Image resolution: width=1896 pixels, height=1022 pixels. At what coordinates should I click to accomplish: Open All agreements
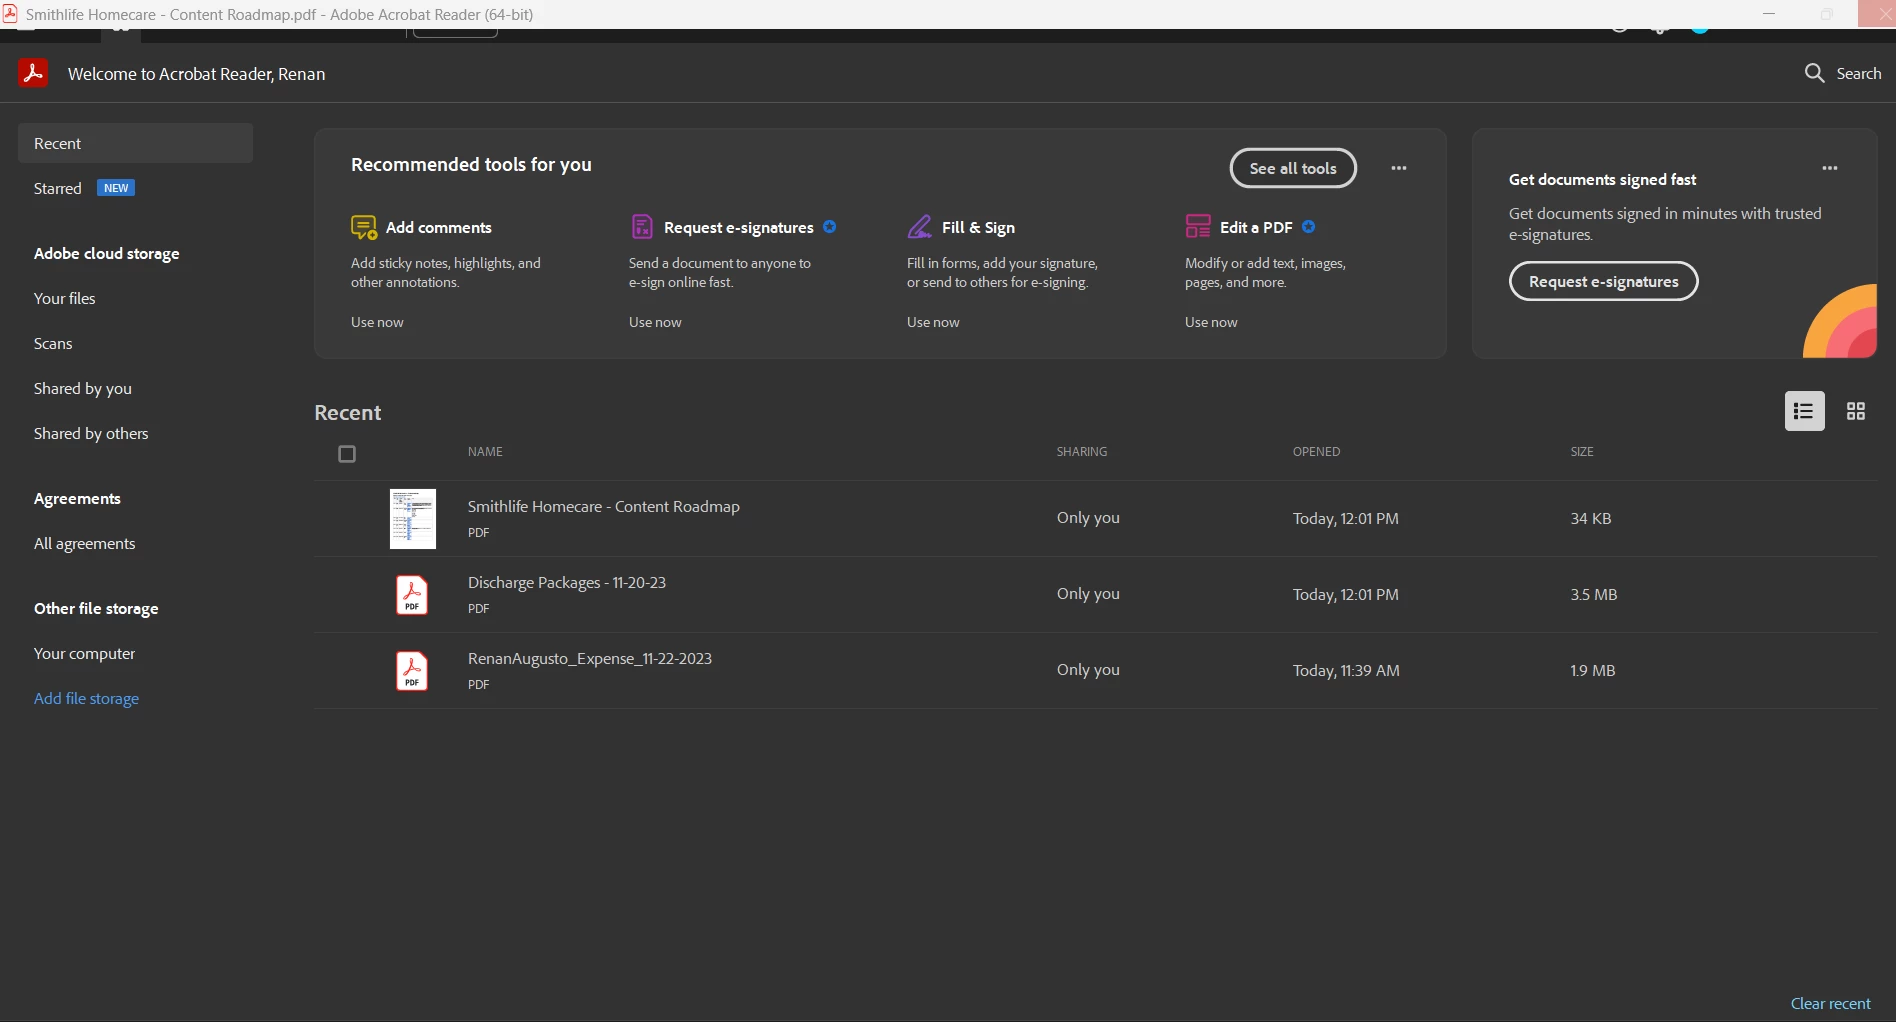pos(85,543)
